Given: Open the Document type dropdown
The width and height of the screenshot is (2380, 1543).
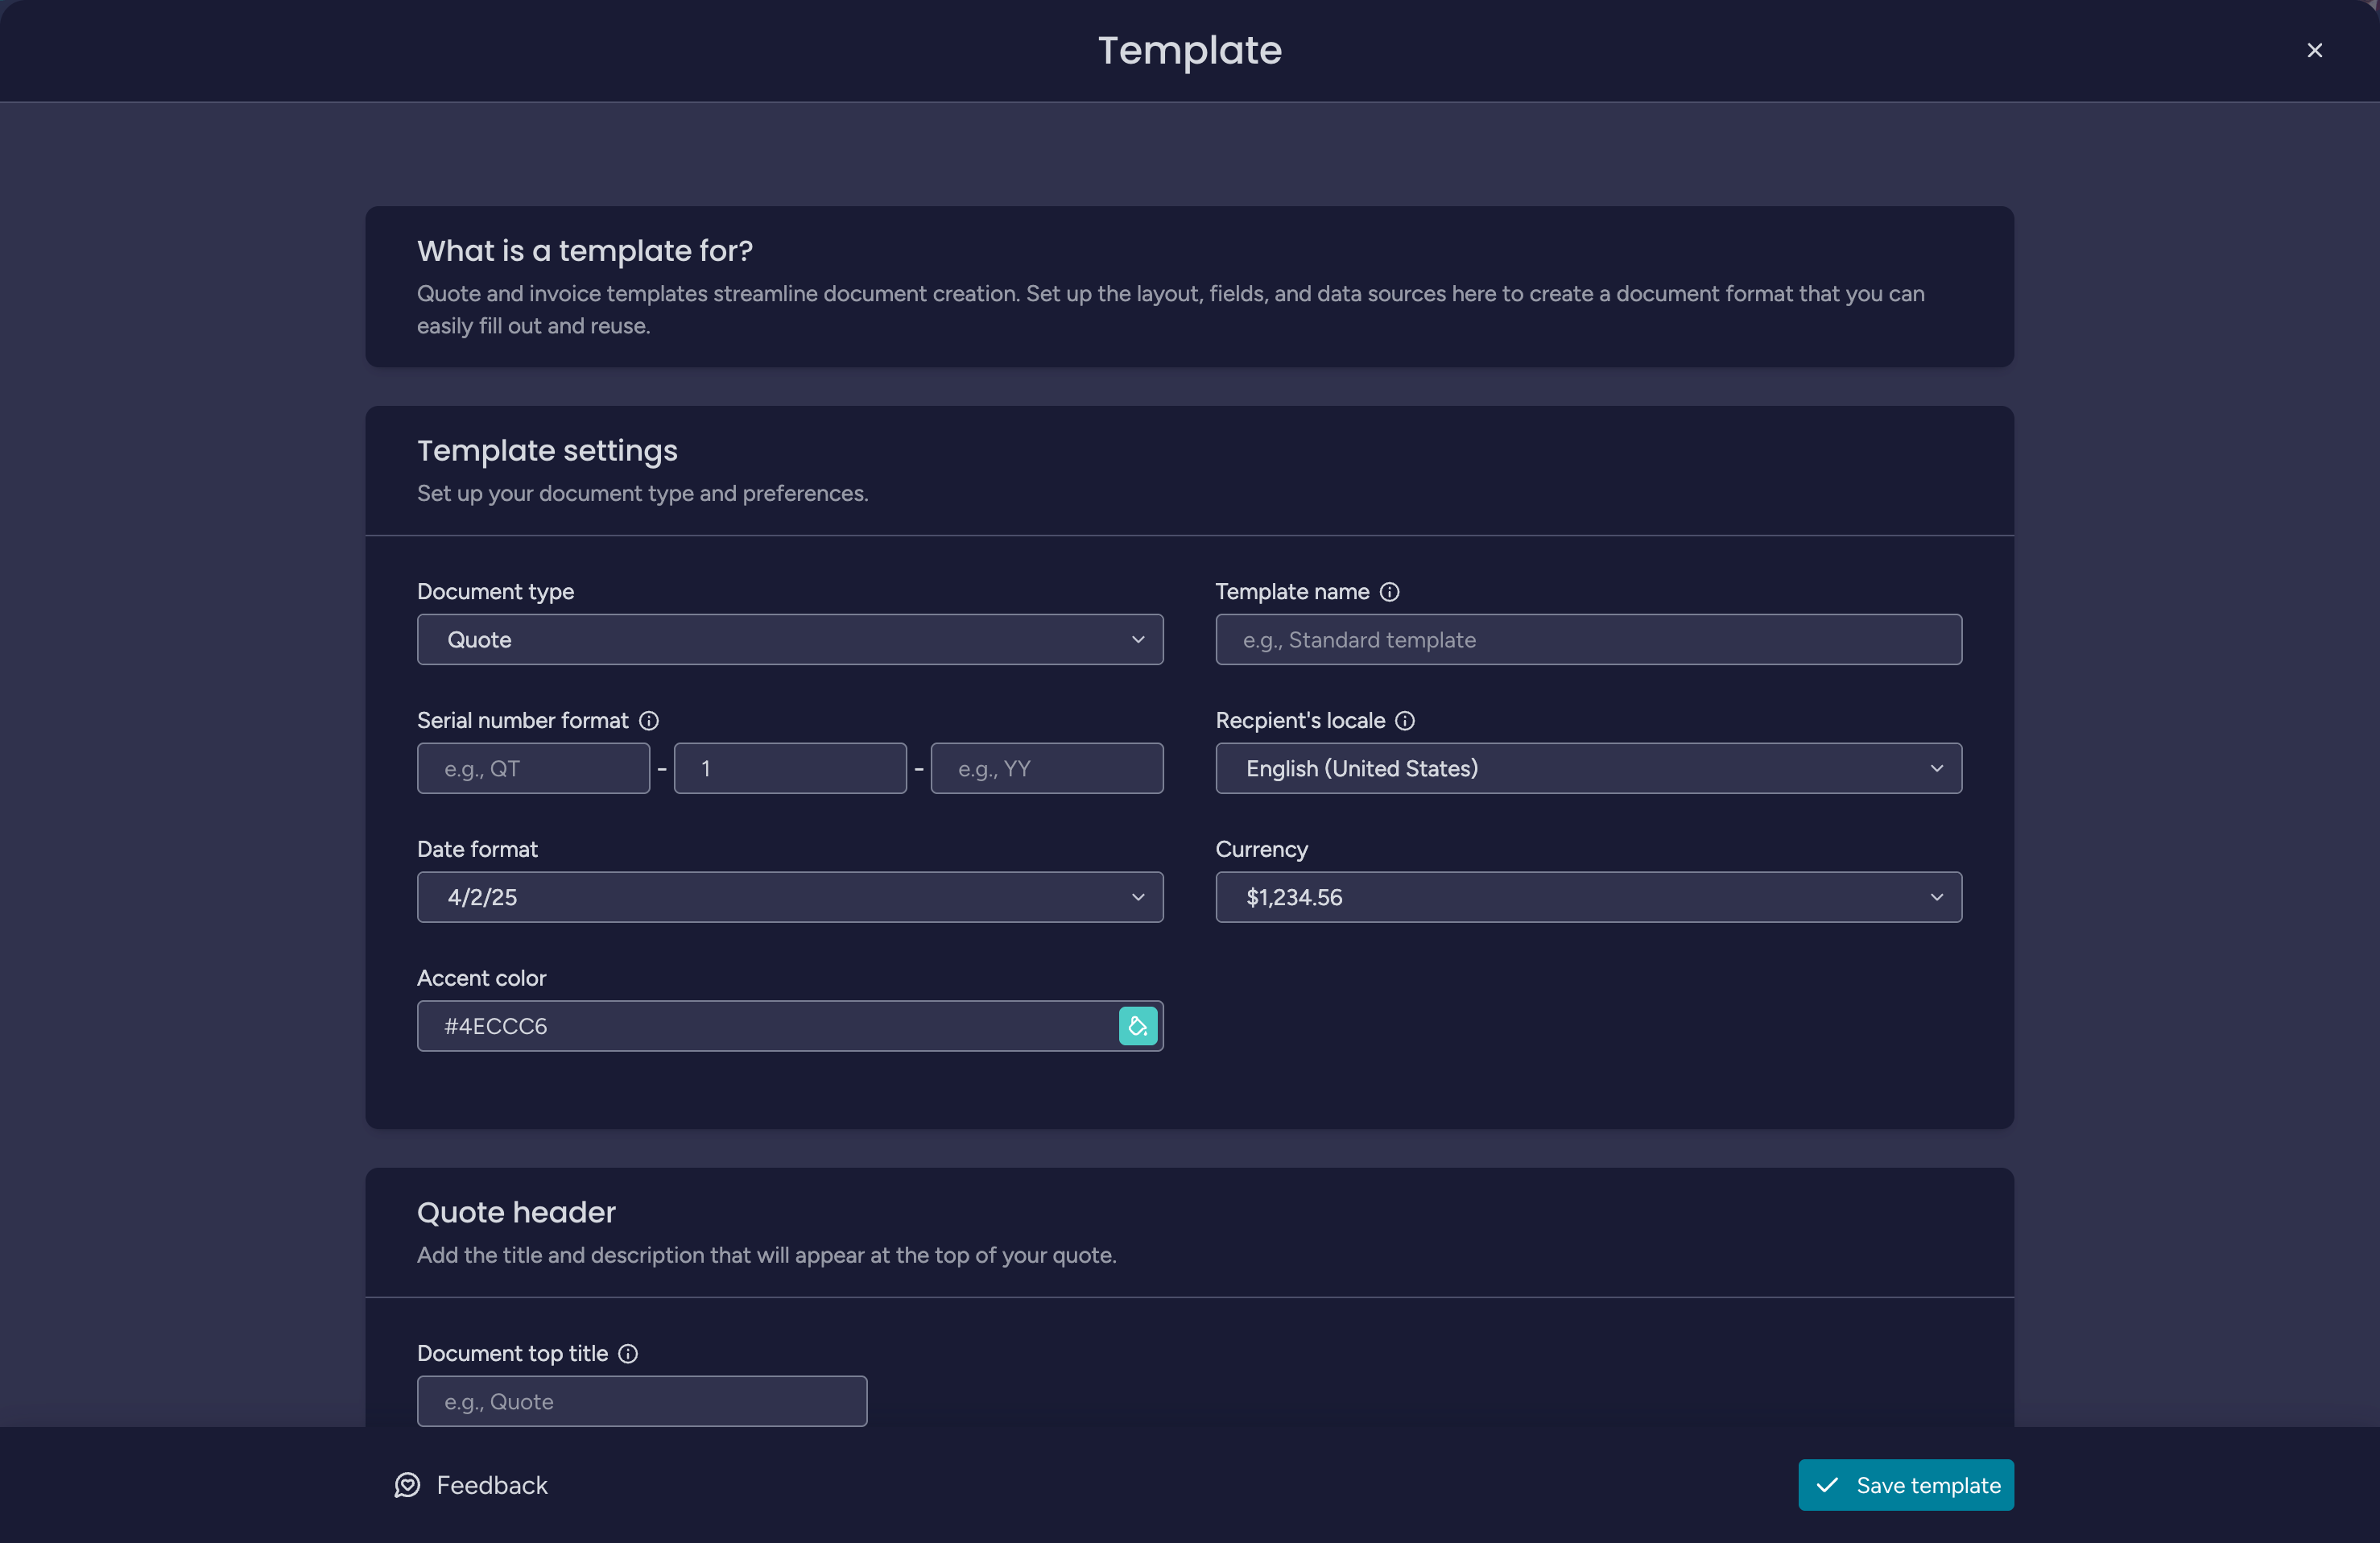Looking at the screenshot, I should 790,640.
